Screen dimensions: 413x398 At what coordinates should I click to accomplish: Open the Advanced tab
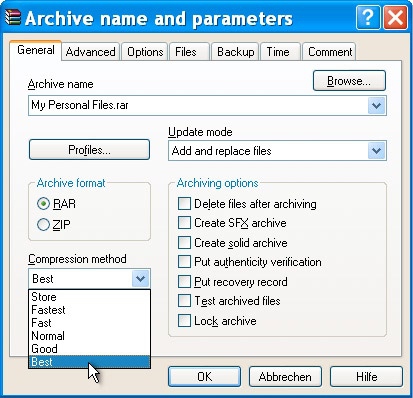click(90, 52)
